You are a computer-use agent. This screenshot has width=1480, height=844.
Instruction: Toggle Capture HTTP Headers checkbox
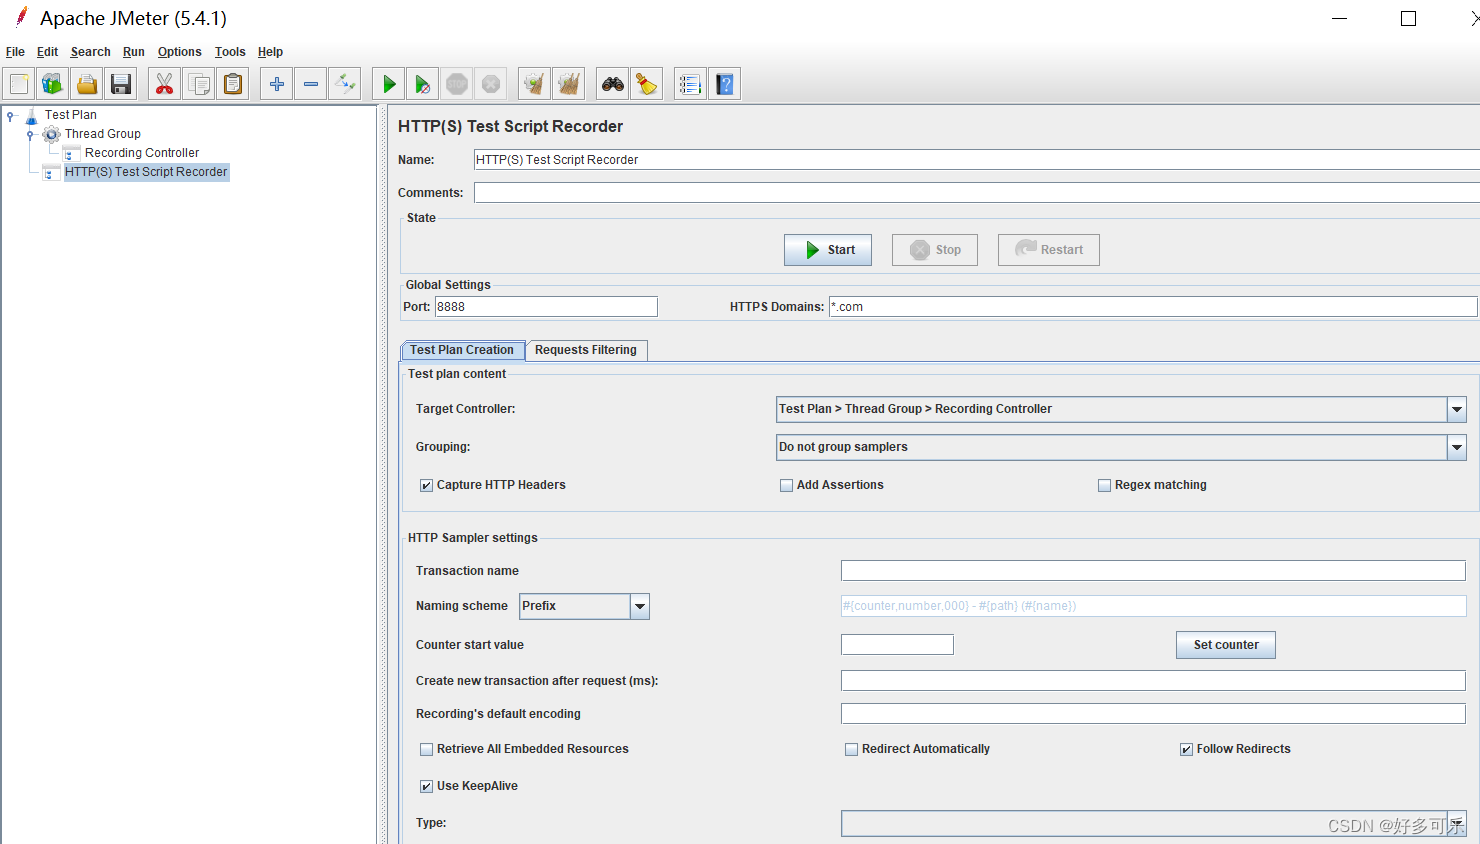click(x=426, y=485)
